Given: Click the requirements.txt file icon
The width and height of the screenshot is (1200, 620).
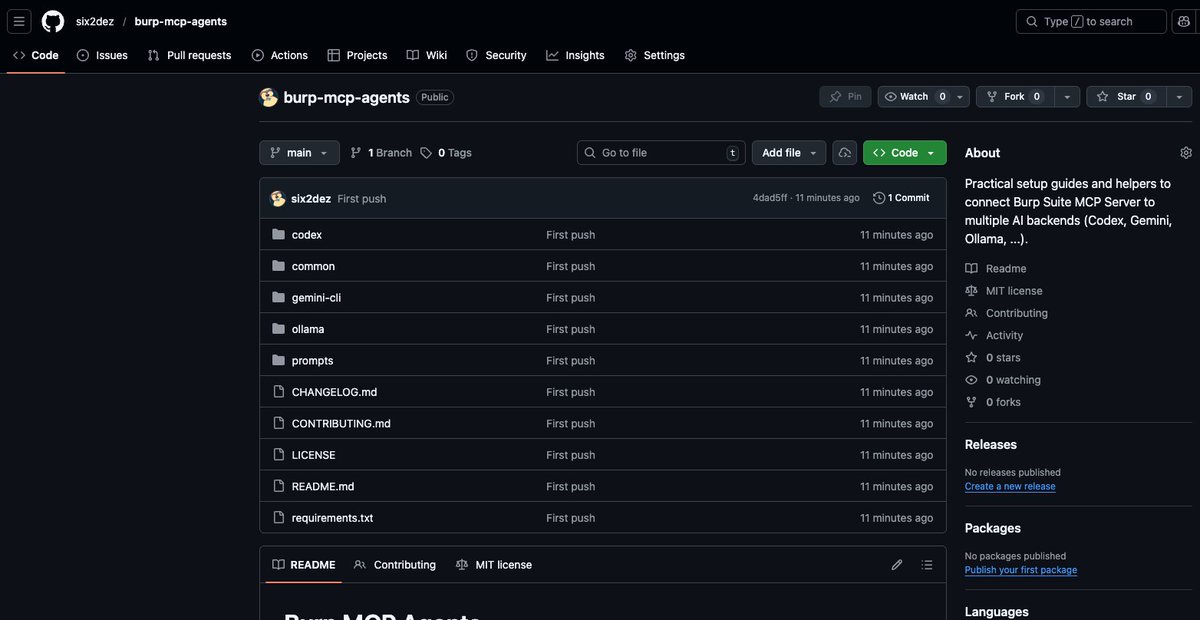Looking at the screenshot, I should [279, 518].
